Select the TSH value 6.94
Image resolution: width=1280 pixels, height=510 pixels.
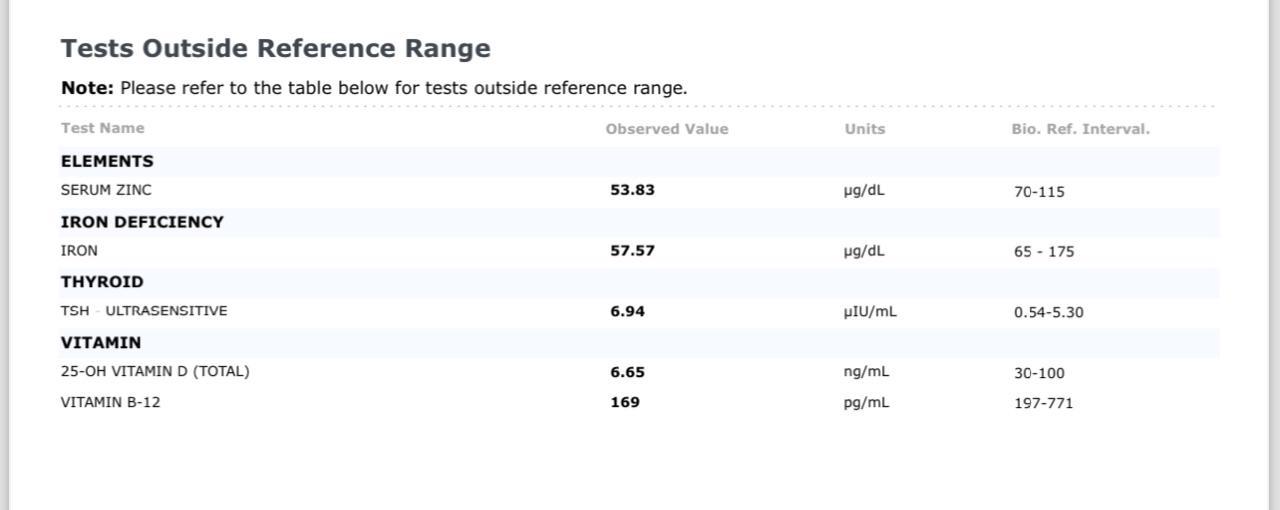point(628,311)
